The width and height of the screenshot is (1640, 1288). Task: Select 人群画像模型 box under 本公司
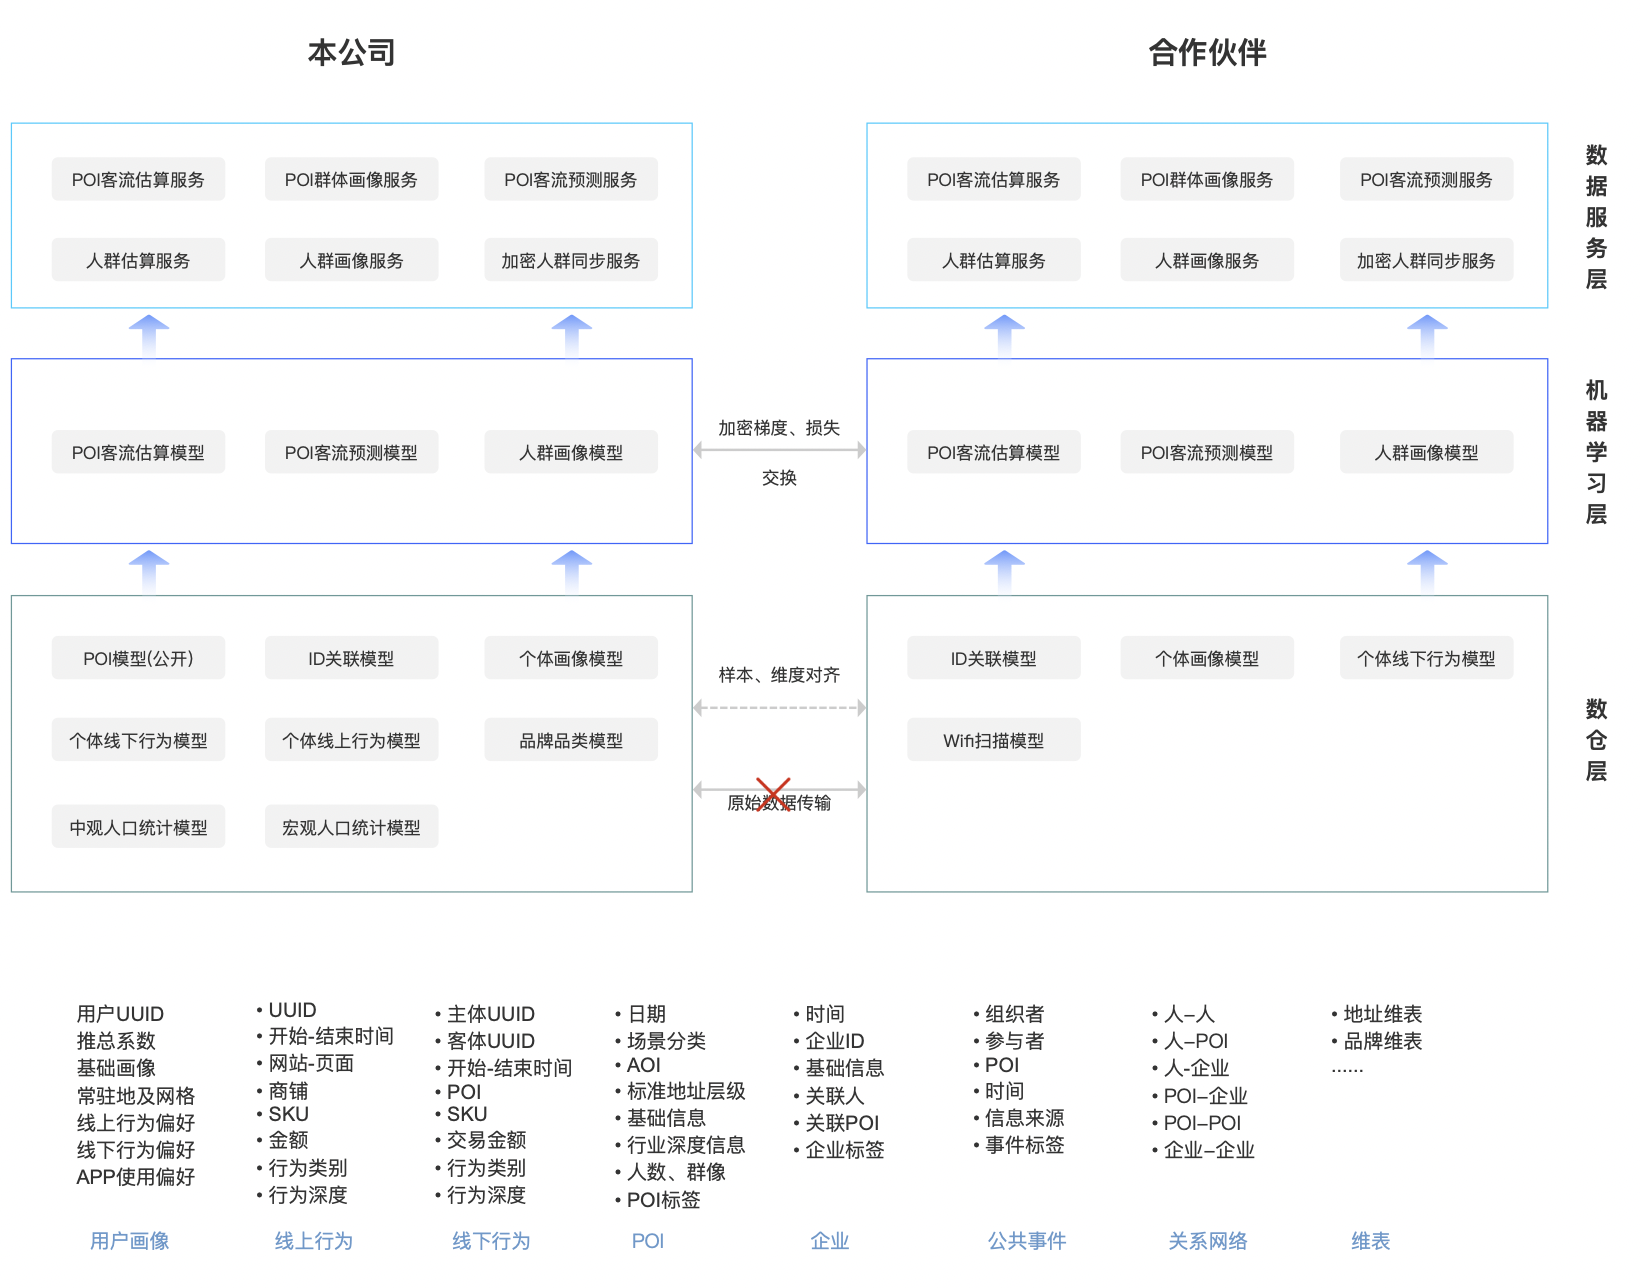pyautogui.click(x=571, y=452)
